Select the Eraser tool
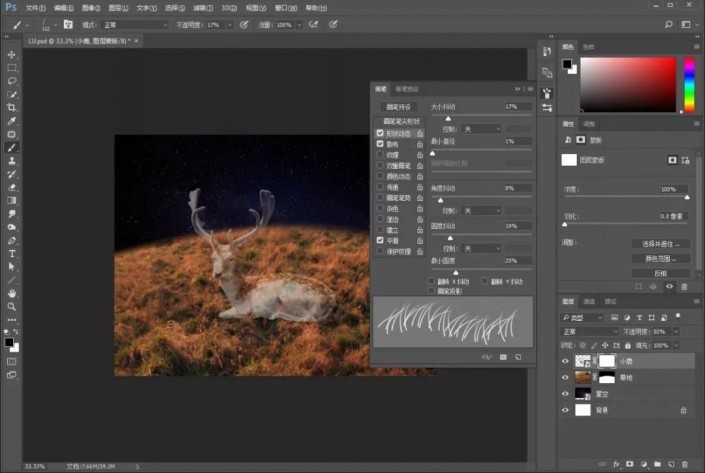Screen dimensions: 705x473 [x=12, y=187]
